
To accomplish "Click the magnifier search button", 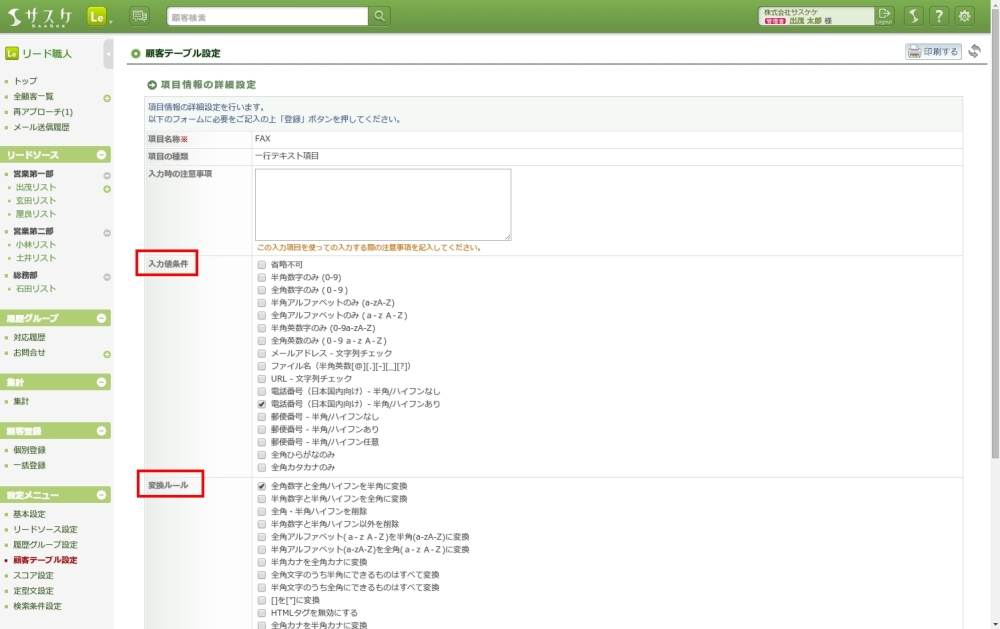I will click(x=380, y=16).
